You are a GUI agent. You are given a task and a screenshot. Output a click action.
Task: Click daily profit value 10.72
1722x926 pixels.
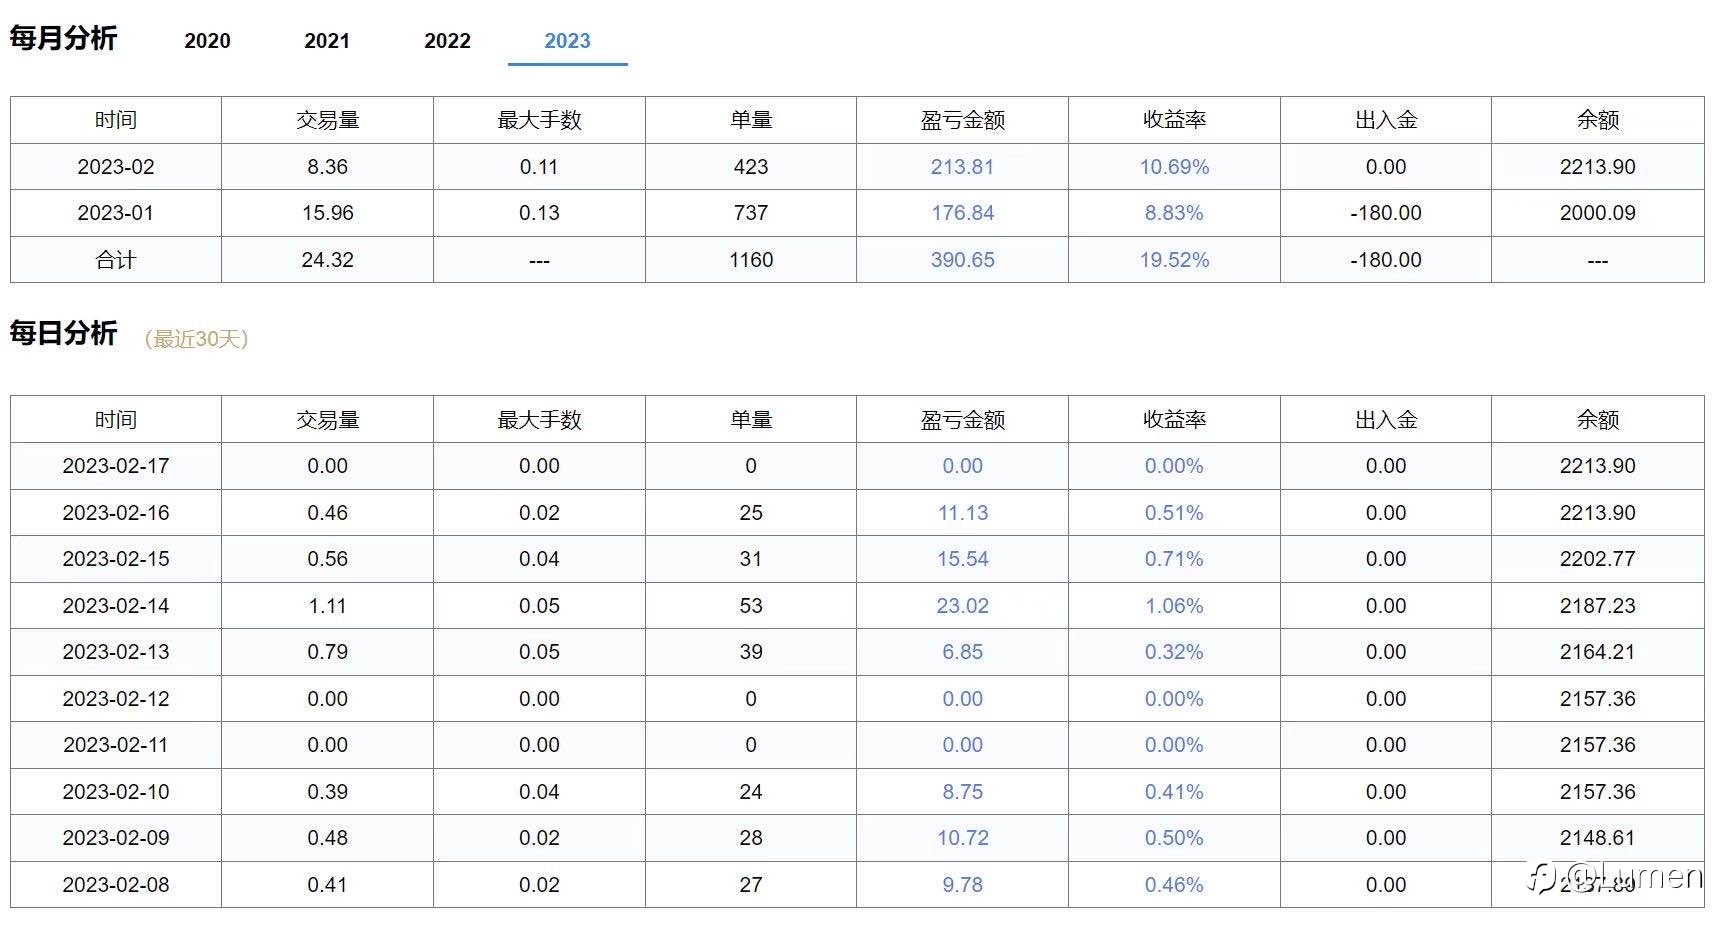tap(962, 838)
